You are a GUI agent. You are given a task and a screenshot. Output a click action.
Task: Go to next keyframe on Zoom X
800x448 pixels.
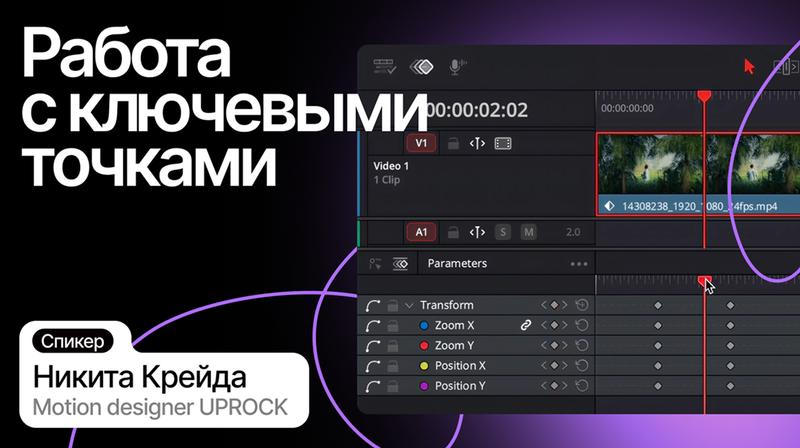tap(565, 325)
